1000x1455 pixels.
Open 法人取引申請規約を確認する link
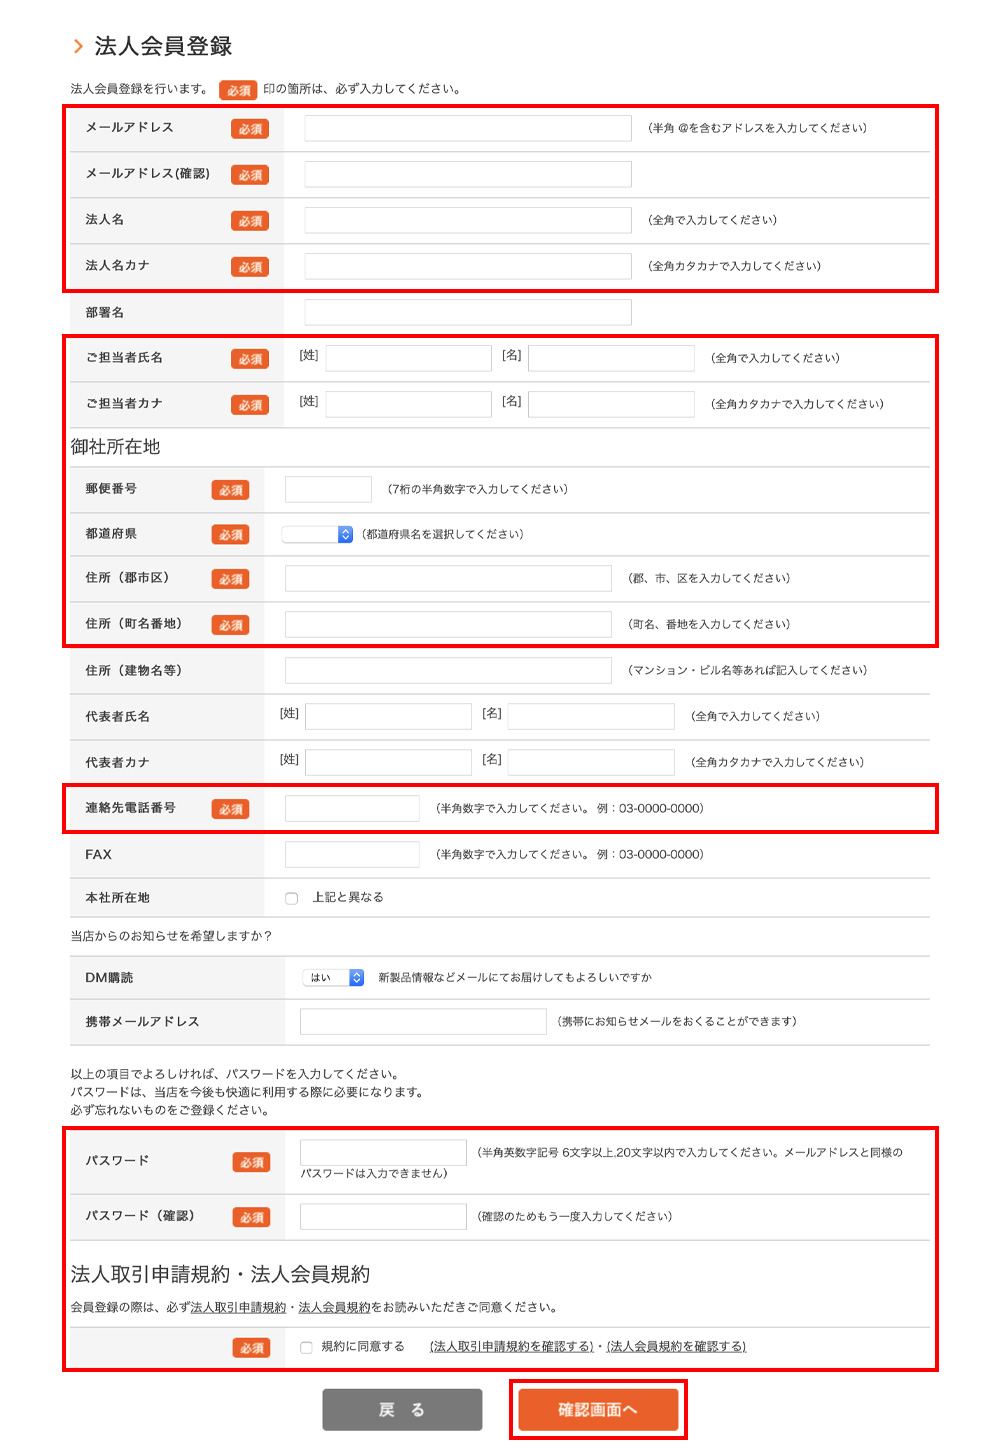(511, 1347)
